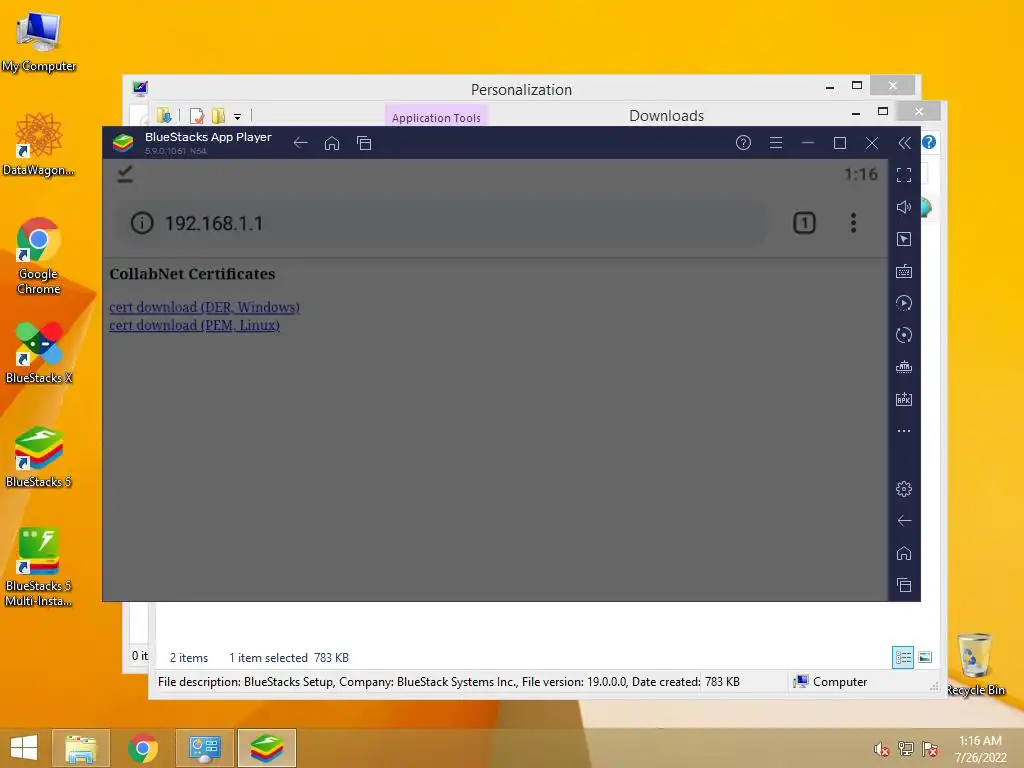Screen dimensions: 1024x768
Task: Enter fullscreen mode in BlueStacks sidebar
Action: (x=904, y=175)
